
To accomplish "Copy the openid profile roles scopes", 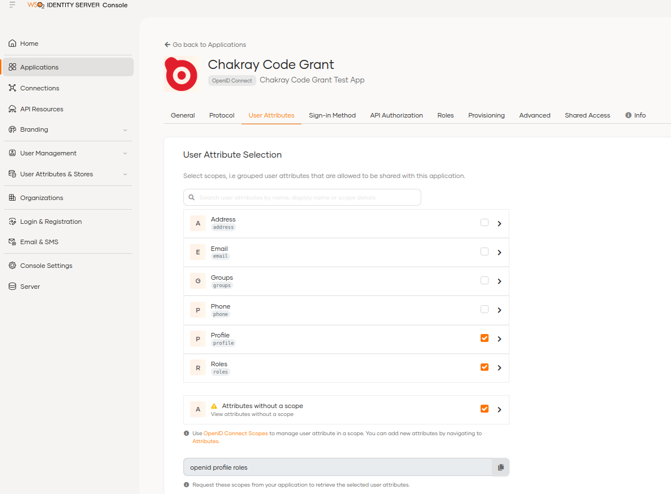I will pyautogui.click(x=500, y=467).
